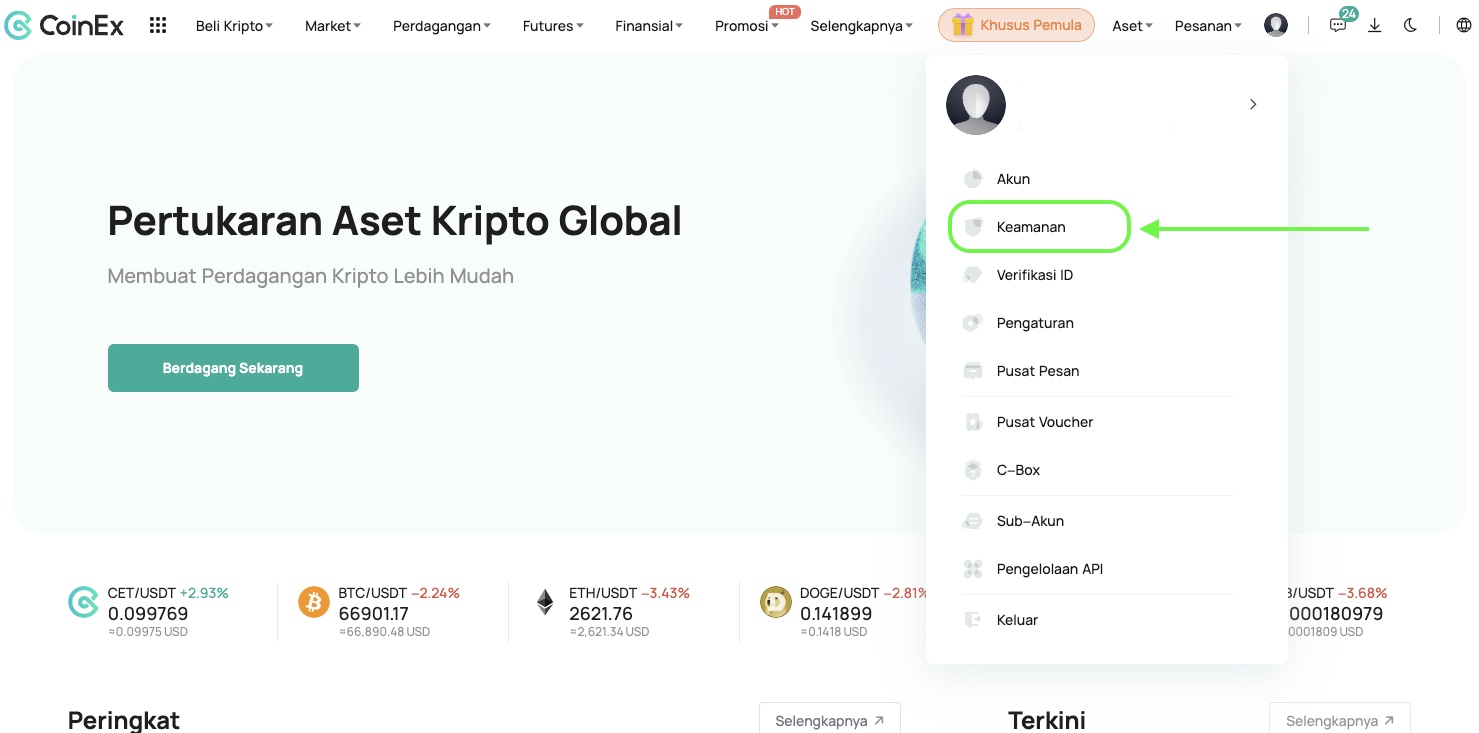1479x733 pixels.
Task: Expand the profile chevron arrow in the account panel
Action: [1253, 104]
